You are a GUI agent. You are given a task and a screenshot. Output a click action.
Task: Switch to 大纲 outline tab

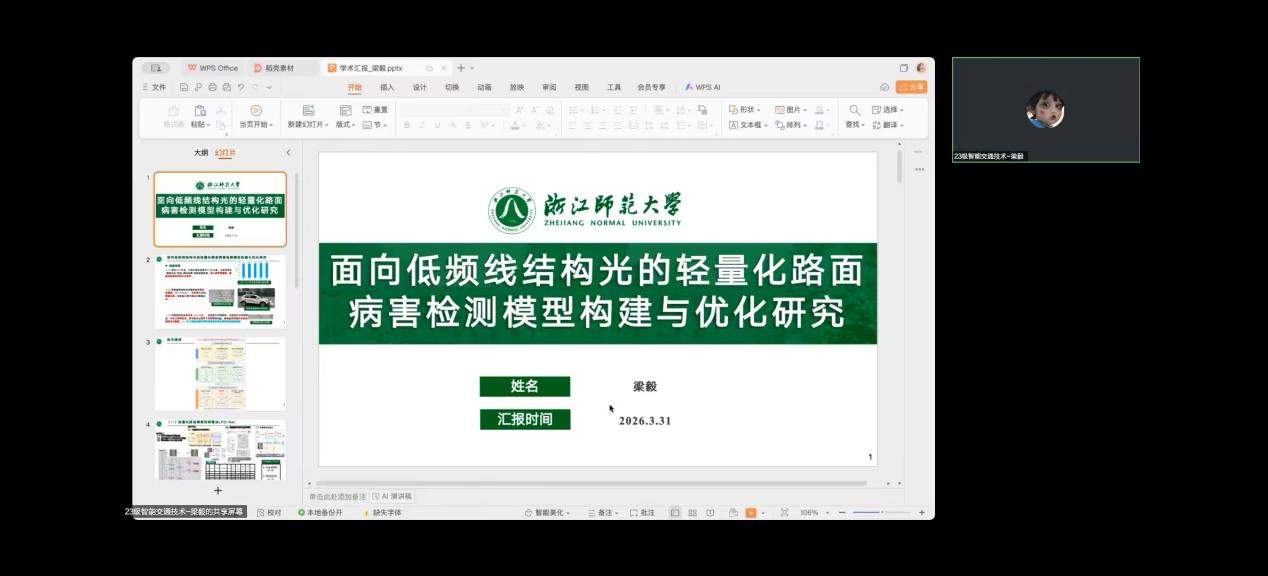(x=201, y=153)
